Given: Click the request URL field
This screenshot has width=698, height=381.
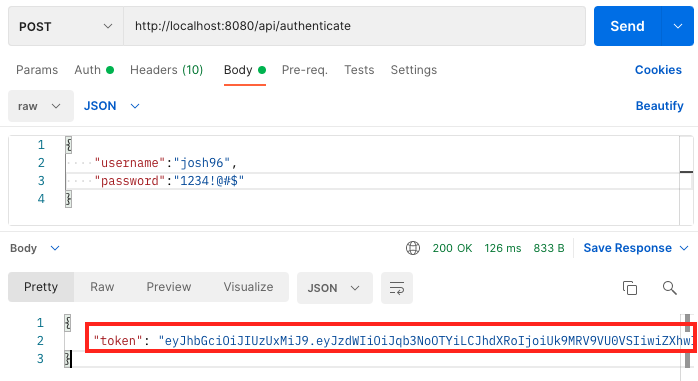Looking at the screenshot, I should pos(354,26).
